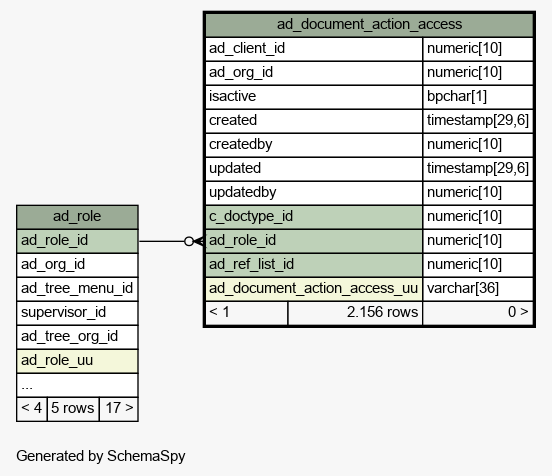The height and width of the screenshot is (476, 552).
Task: Click the ad_document_action_access_uu column
Action: click(314, 289)
